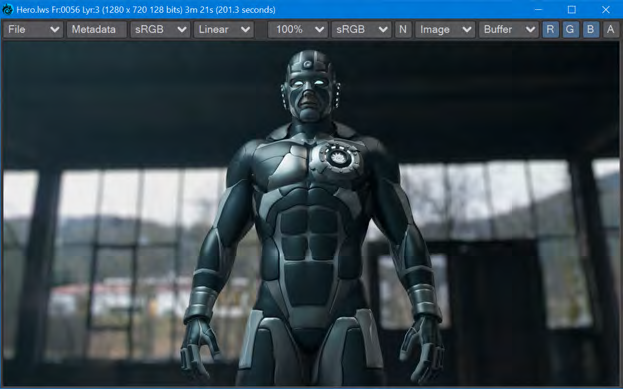623x389 pixels.
Task: Expand the Buffer dropdown
Action: (x=509, y=29)
